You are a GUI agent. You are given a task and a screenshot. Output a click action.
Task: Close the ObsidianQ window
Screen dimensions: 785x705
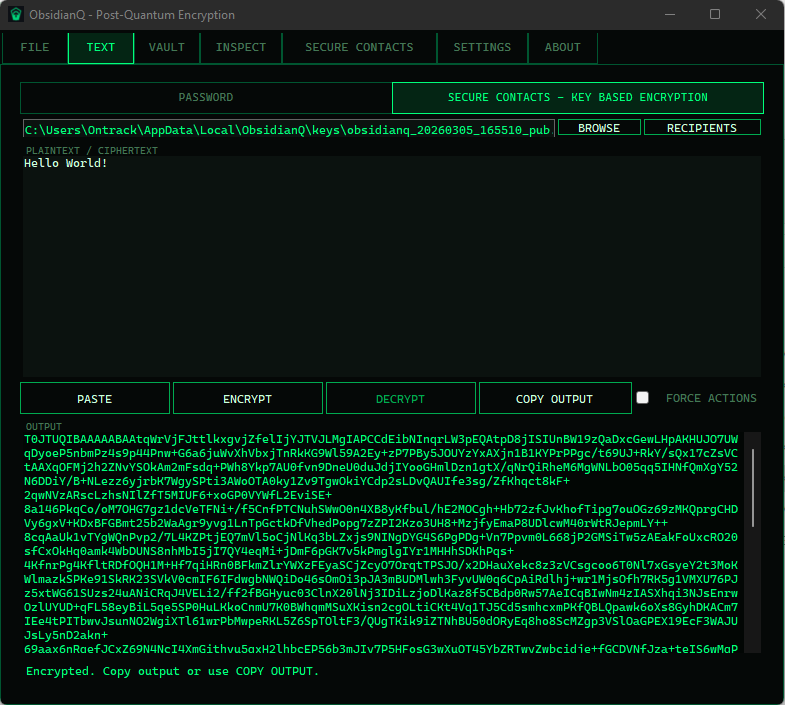tap(760, 15)
